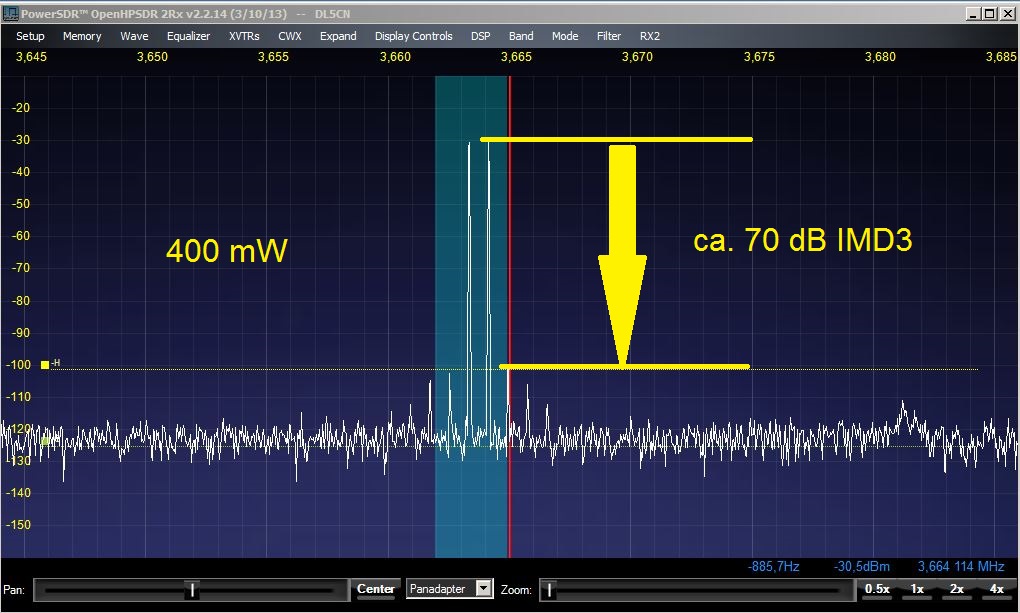Click the teal filter passband area
This screenshot has height=613, width=1020.
pos(471,316)
